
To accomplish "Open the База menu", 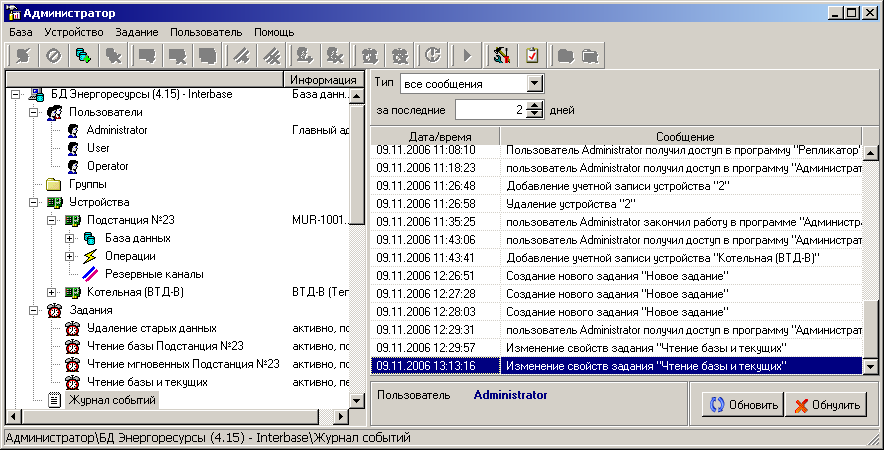I will [x=21, y=32].
